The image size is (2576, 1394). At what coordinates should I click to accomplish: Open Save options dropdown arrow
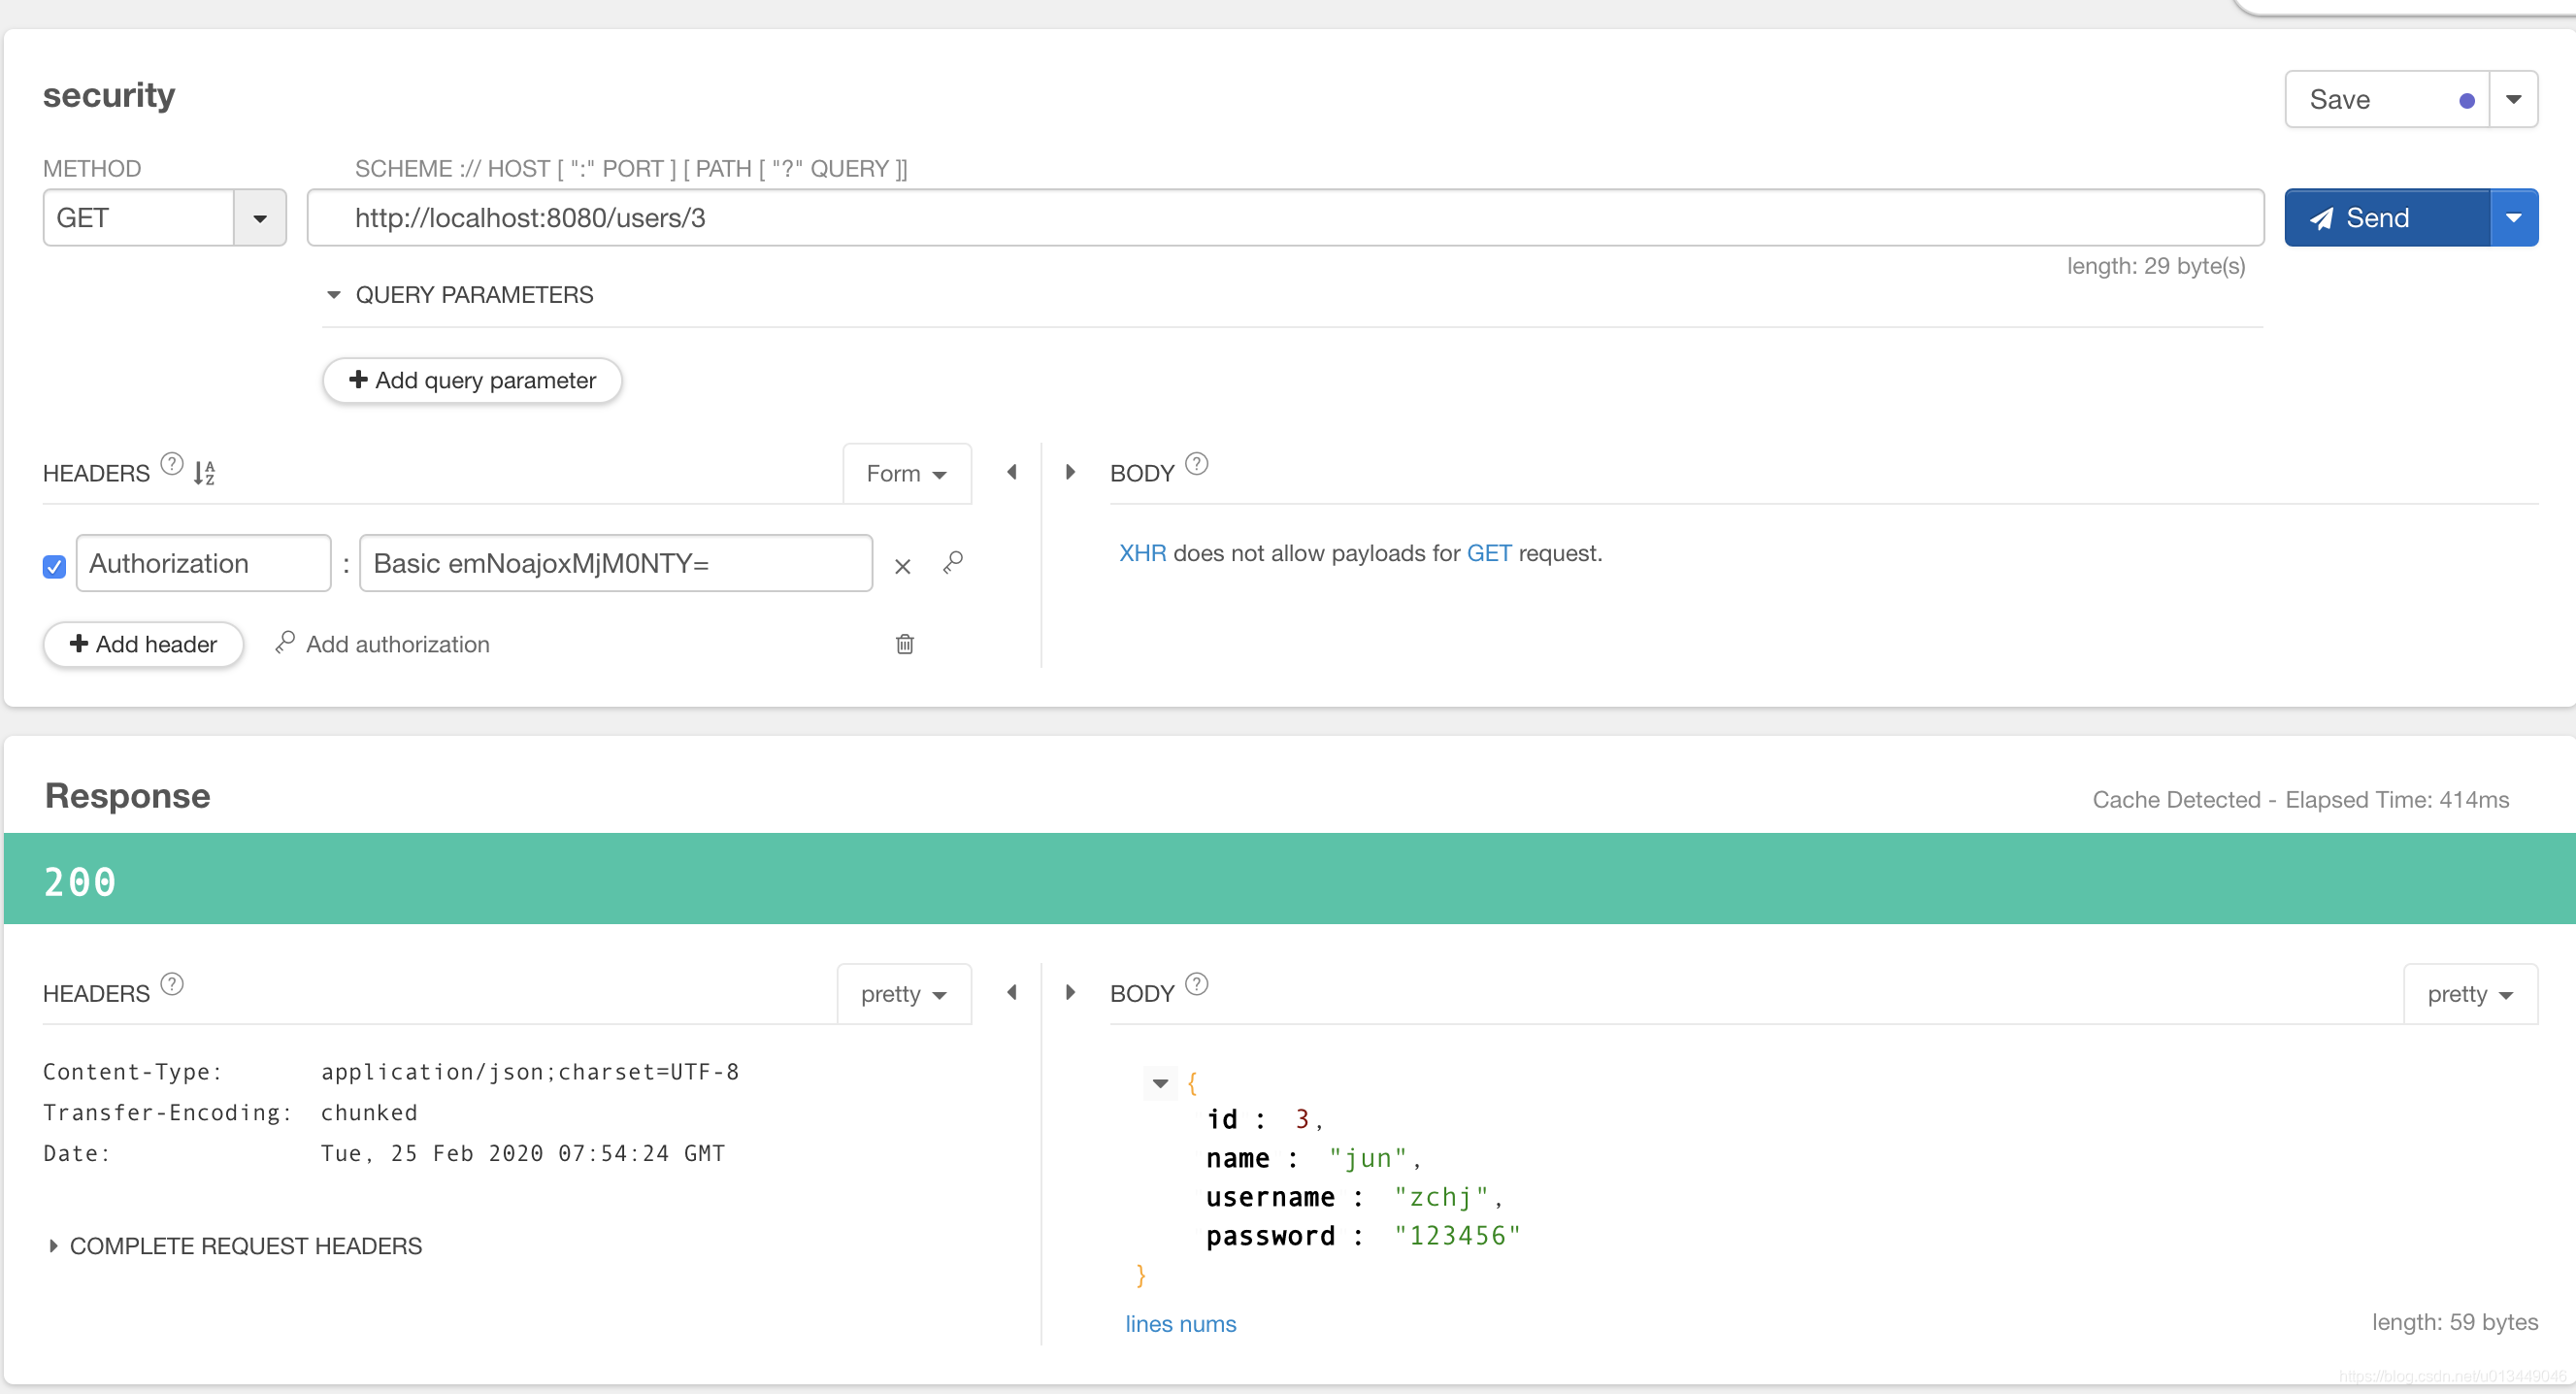pos(2513,99)
